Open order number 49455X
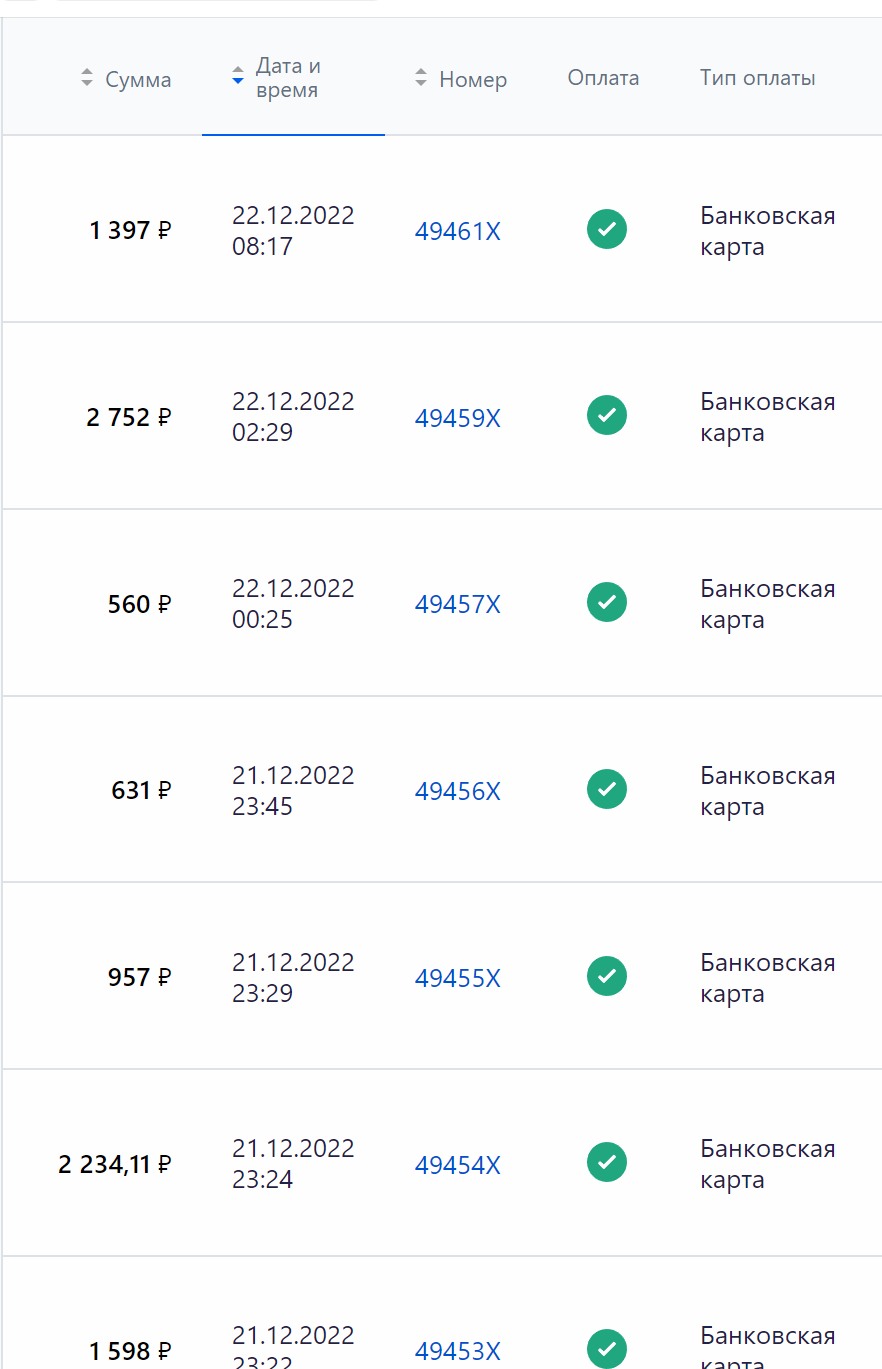Screen dimensions: 882x1369 click(x=458, y=978)
